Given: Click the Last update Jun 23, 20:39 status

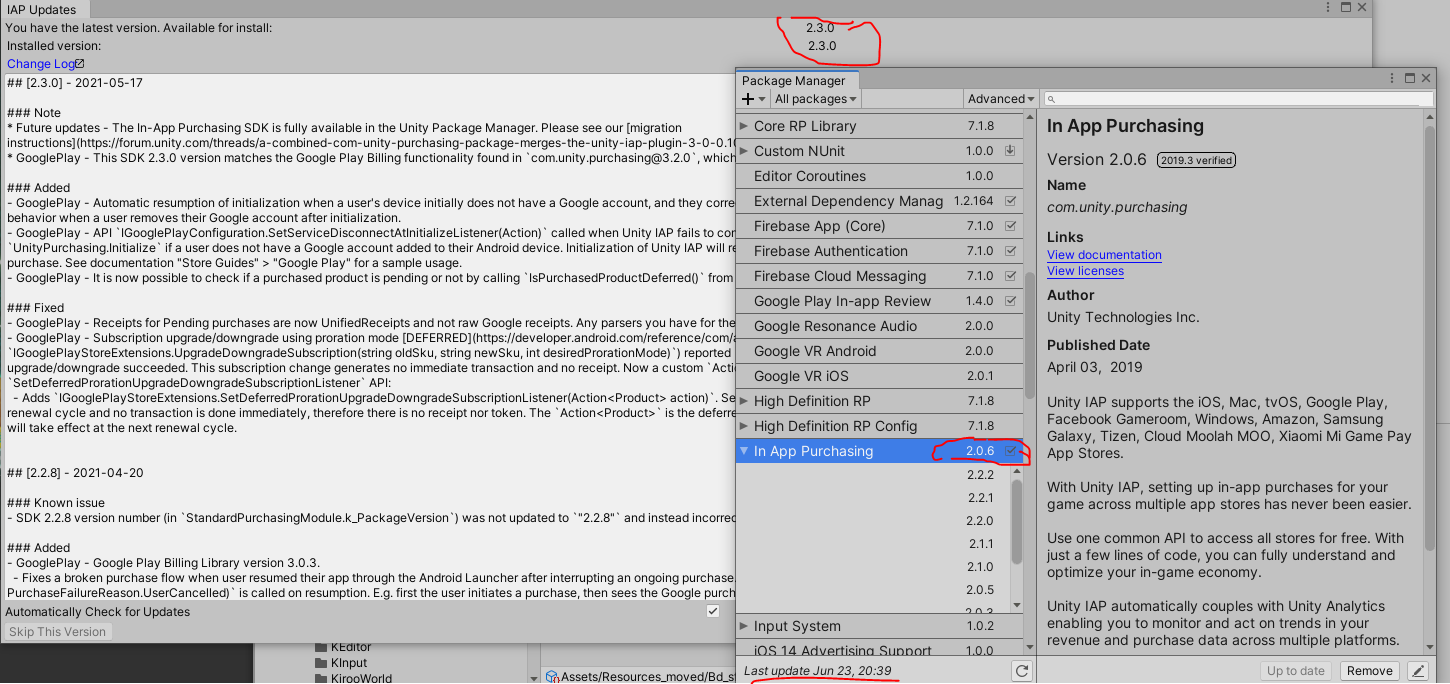Looking at the screenshot, I should (x=817, y=671).
